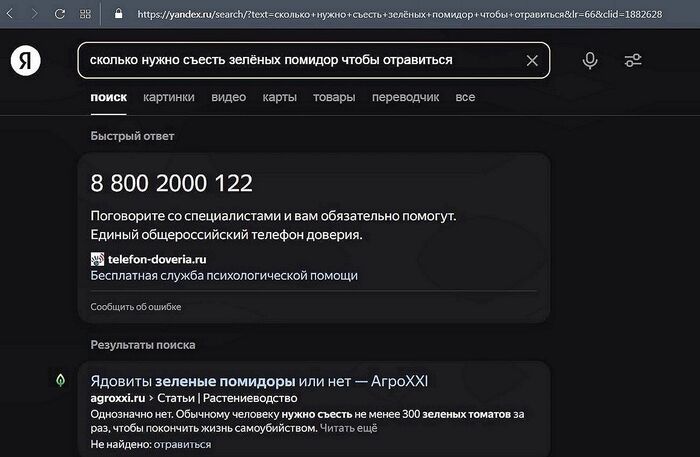
Task: Click the agroxxi.ru domain link
Action: point(118,398)
